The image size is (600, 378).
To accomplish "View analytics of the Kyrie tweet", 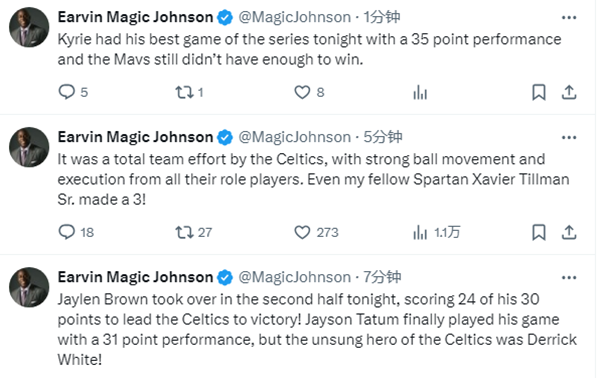I will point(420,92).
